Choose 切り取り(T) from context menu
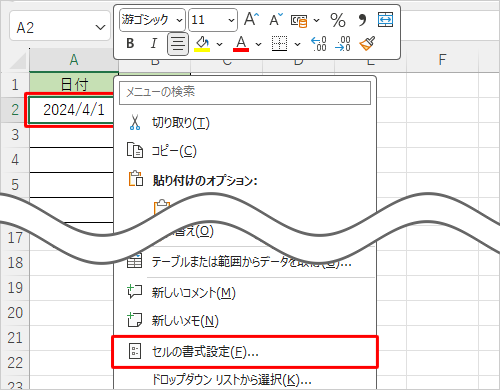 tap(245, 123)
